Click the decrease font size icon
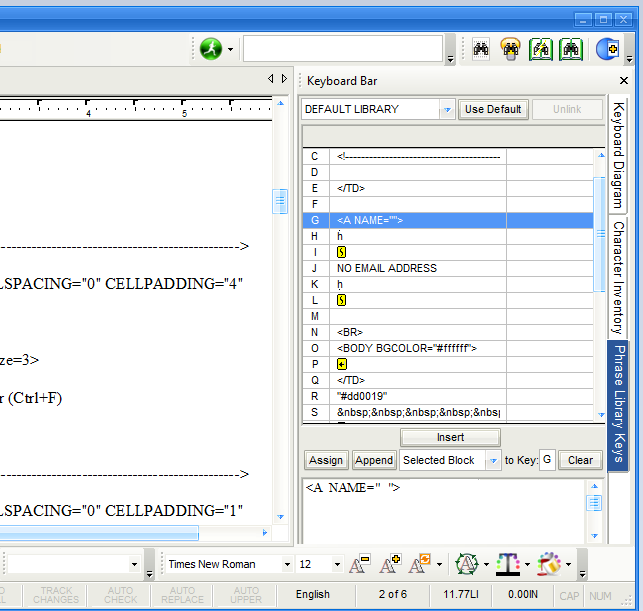The width and height of the screenshot is (643, 611). pyautogui.click(x=359, y=565)
